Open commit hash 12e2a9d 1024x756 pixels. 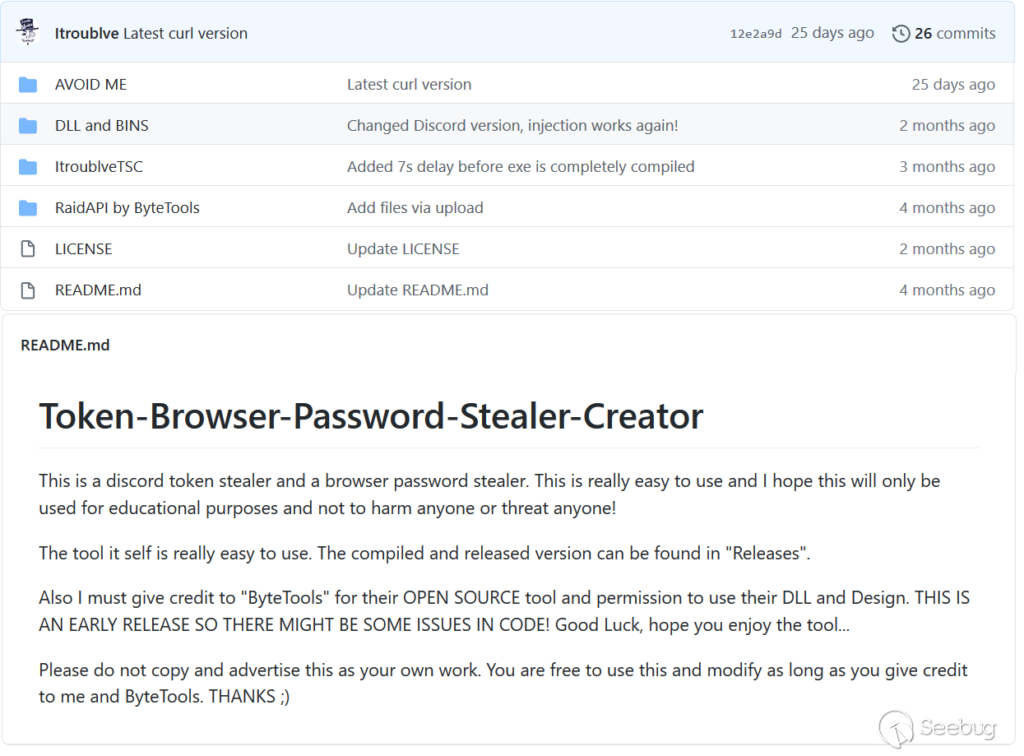[756, 34]
